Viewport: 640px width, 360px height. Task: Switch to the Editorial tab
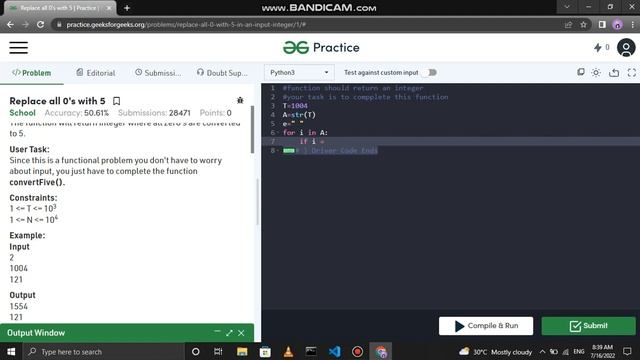pyautogui.click(x=96, y=73)
